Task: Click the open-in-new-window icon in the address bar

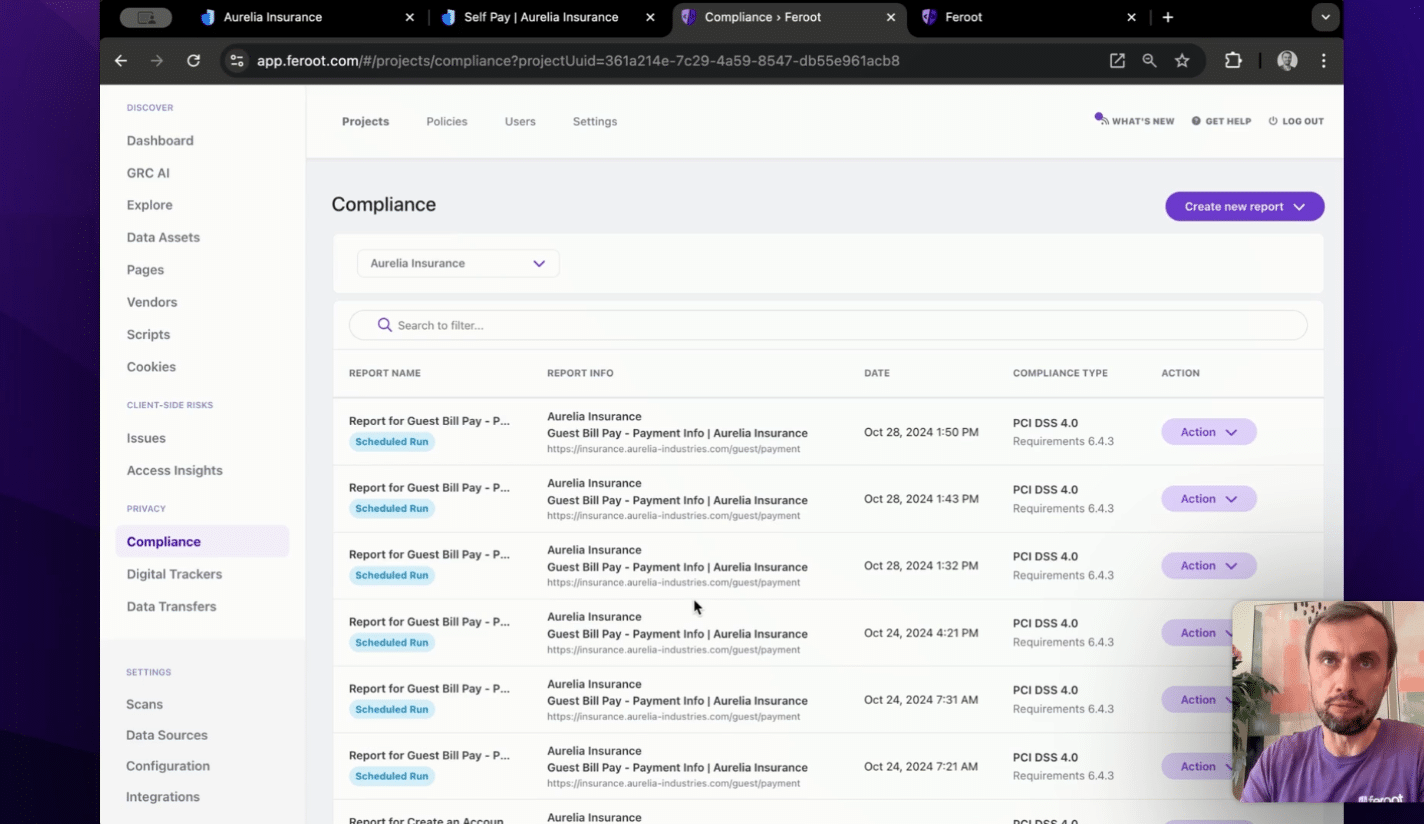Action: pos(1117,60)
